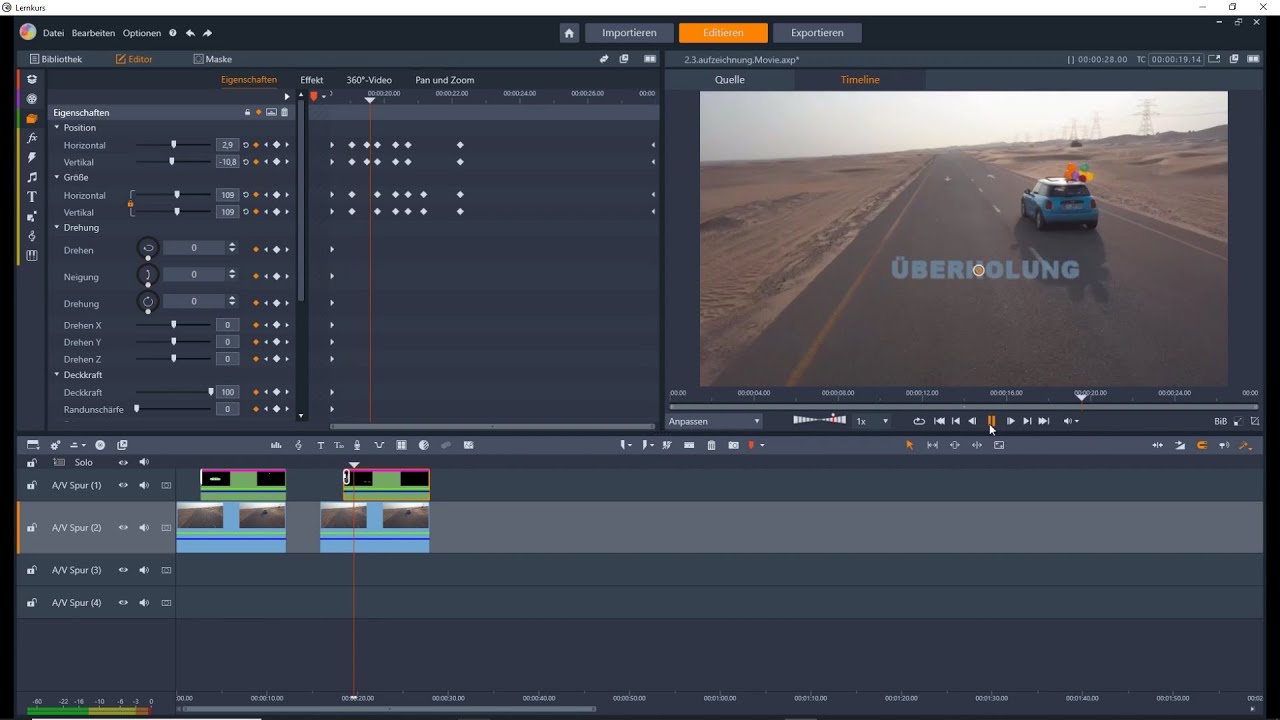The height and width of the screenshot is (720, 1280).
Task: Hide A/V Spur (3) with eye icon
Action: [123, 570]
